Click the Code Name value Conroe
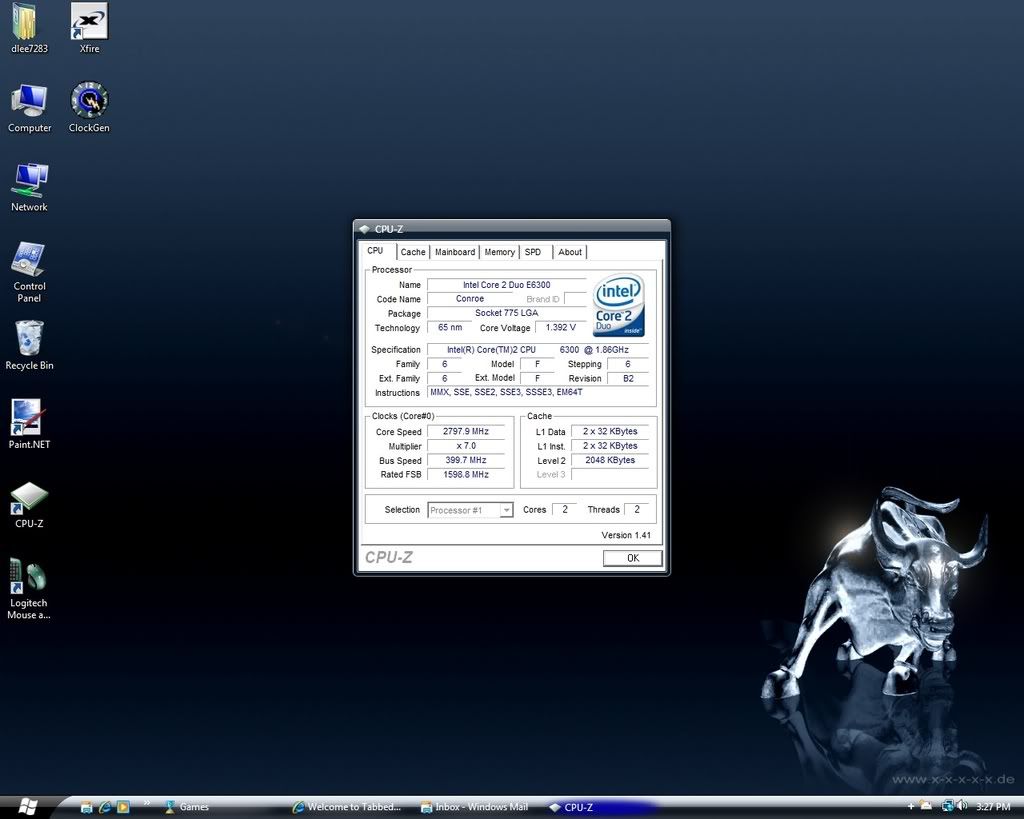Image resolution: width=1024 pixels, height=819 pixels. click(x=470, y=298)
